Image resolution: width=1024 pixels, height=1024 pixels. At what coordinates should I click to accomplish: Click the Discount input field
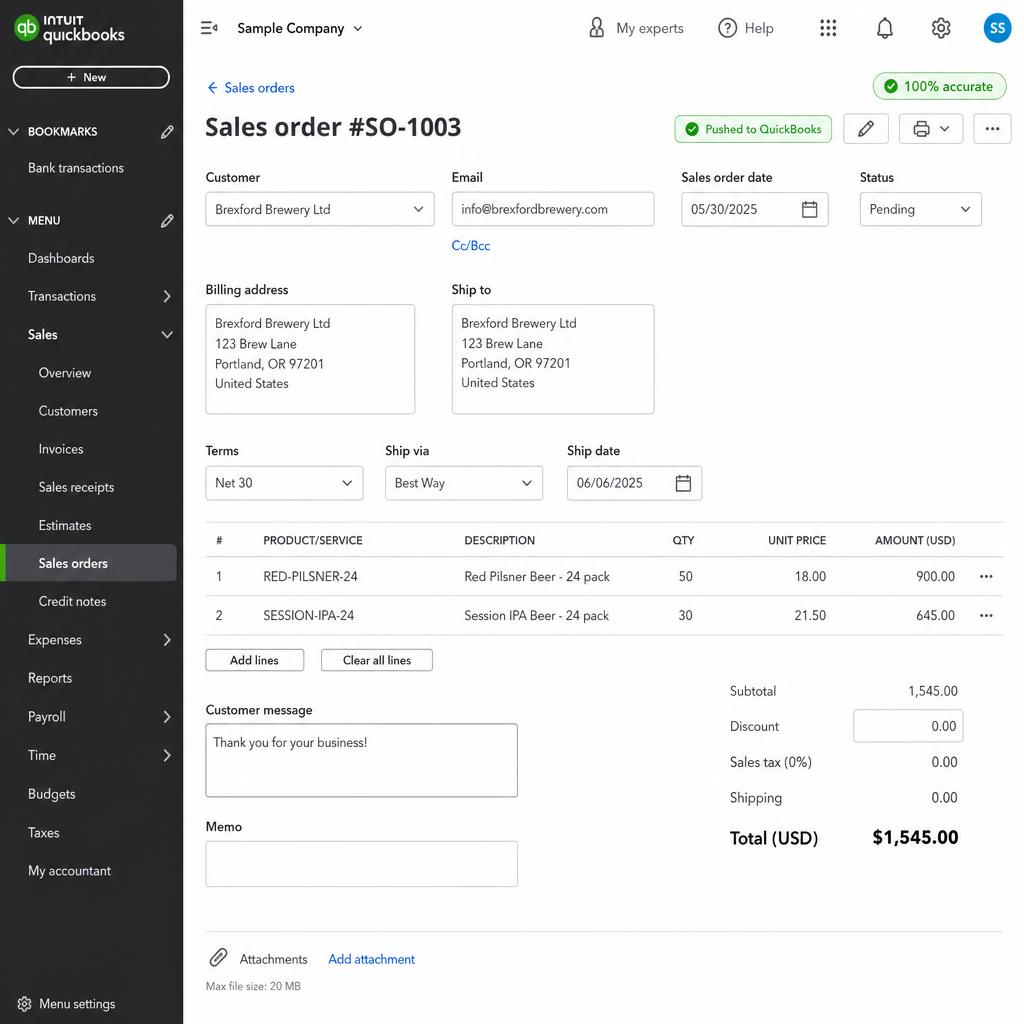(x=908, y=726)
